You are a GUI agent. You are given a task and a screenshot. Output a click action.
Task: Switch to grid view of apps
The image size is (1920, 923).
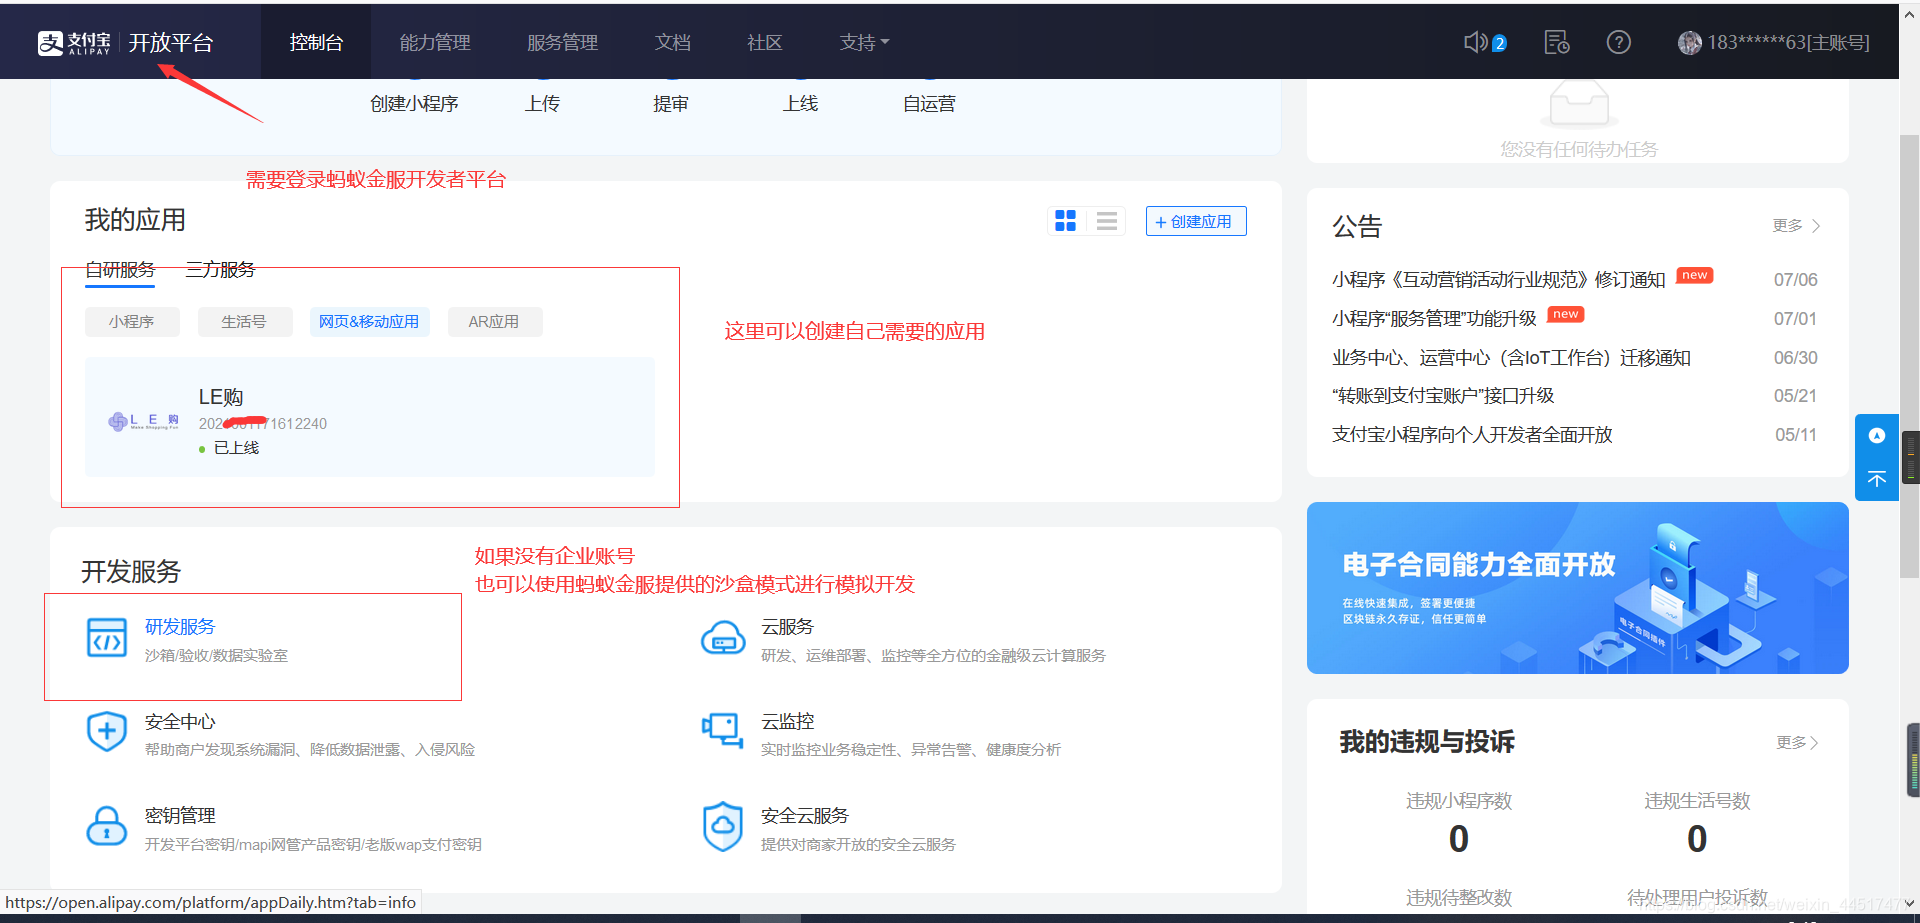coord(1066,221)
